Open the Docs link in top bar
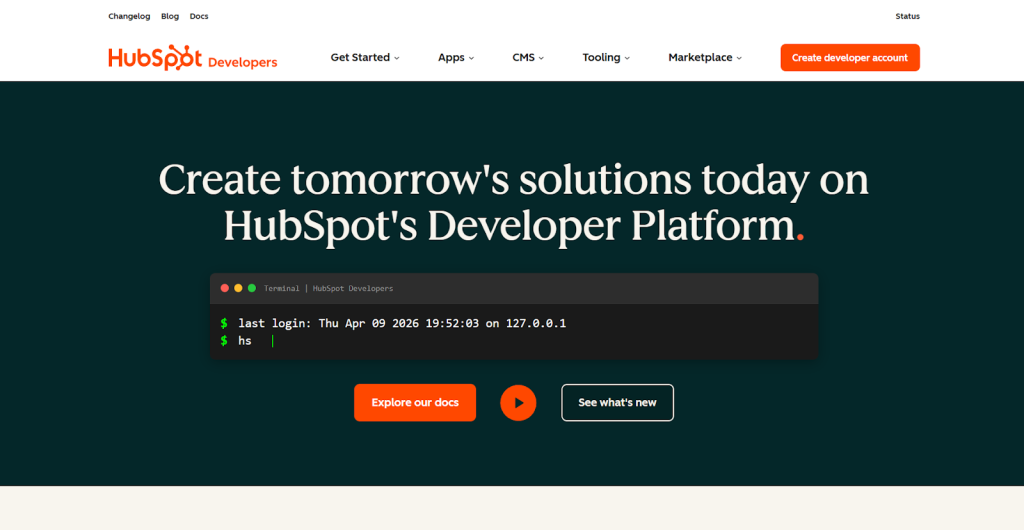Screen dimensions: 1024x530 click(199, 16)
